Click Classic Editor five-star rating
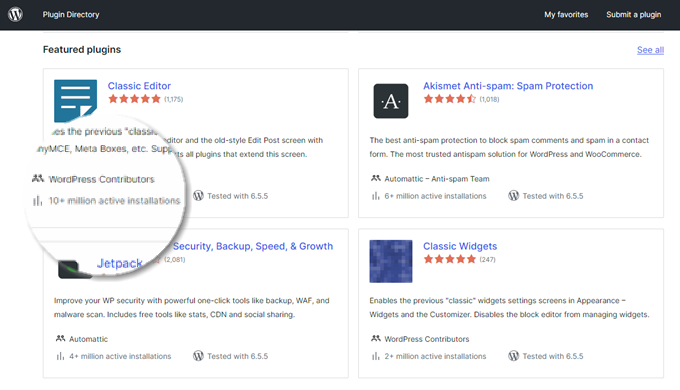The height and width of the screenshot is (390, 680). (134, 99)
